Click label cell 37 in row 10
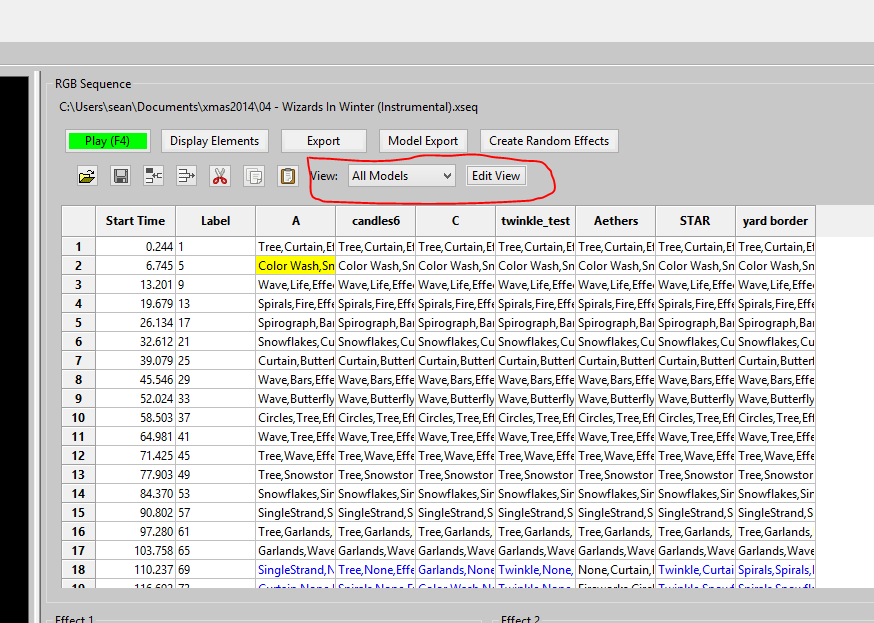This screenshot has height=623, width=874. pyautogui.click(x=216, y=417)
